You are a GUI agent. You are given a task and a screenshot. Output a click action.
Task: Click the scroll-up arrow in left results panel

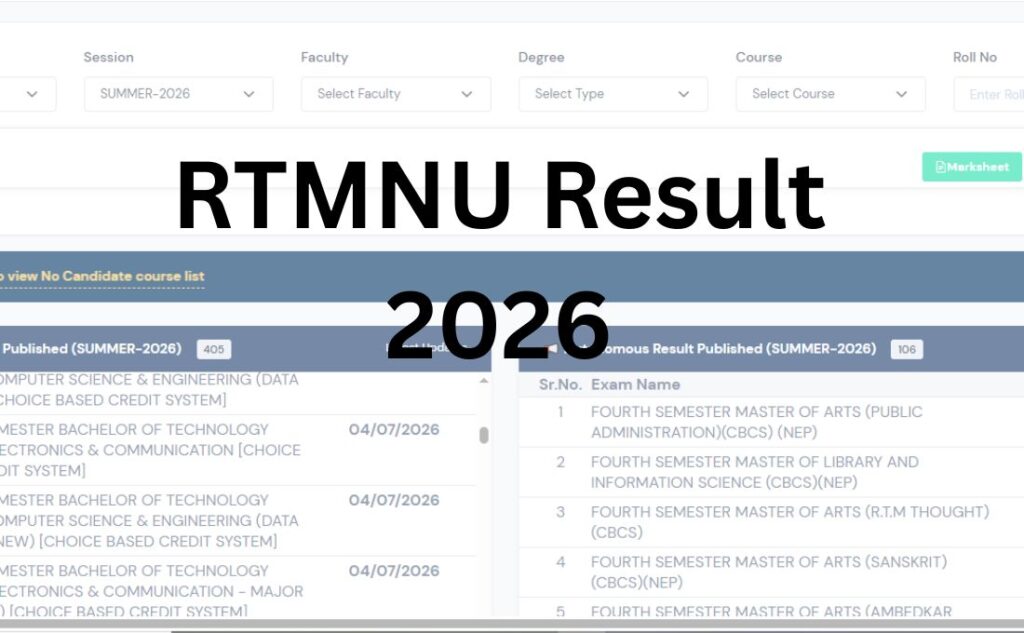click(x=484, y=381)
